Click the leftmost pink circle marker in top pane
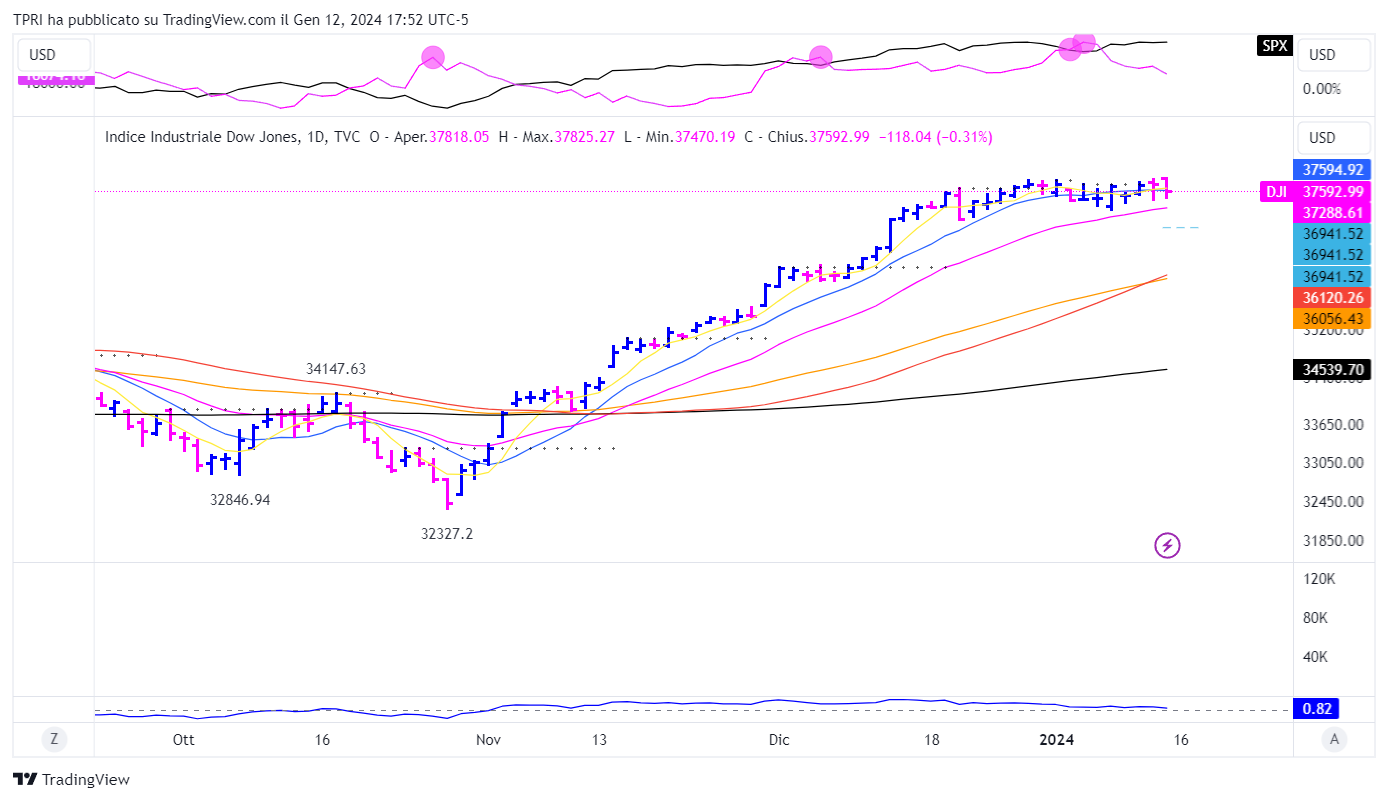 (x=432, y=57)
